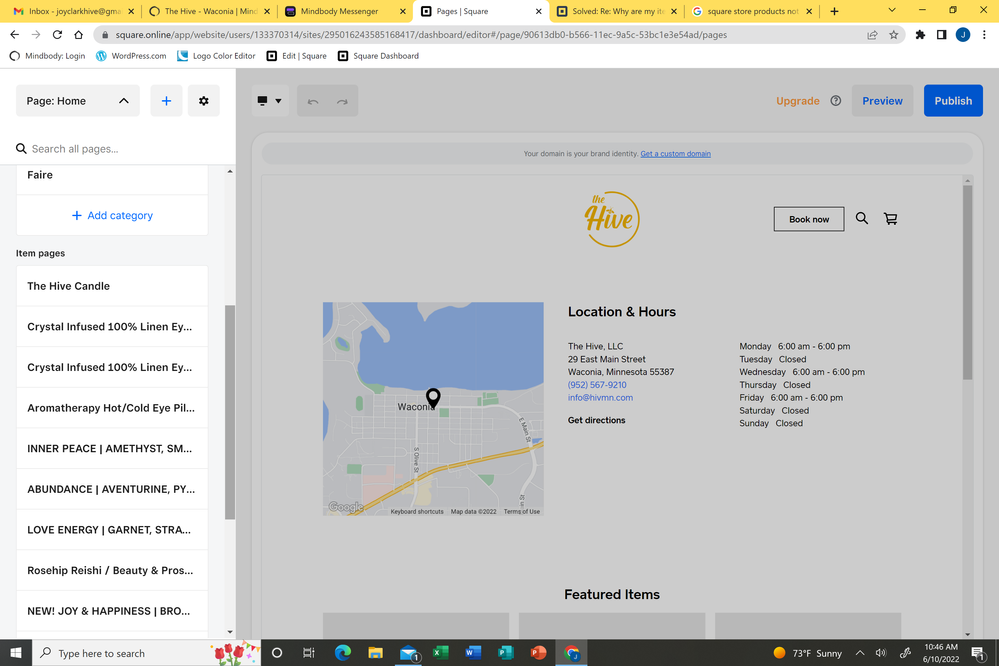The width and height of the screenshot is (999, 666).
Task: Click The Hive logo in site header
Action: coord(611,218)
